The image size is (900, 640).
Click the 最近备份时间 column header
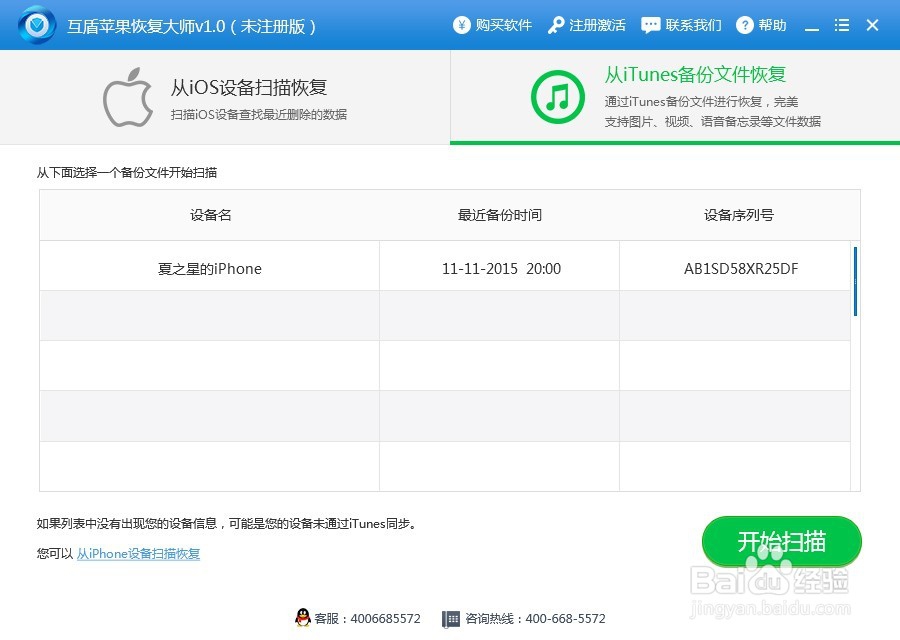[500, 215]
